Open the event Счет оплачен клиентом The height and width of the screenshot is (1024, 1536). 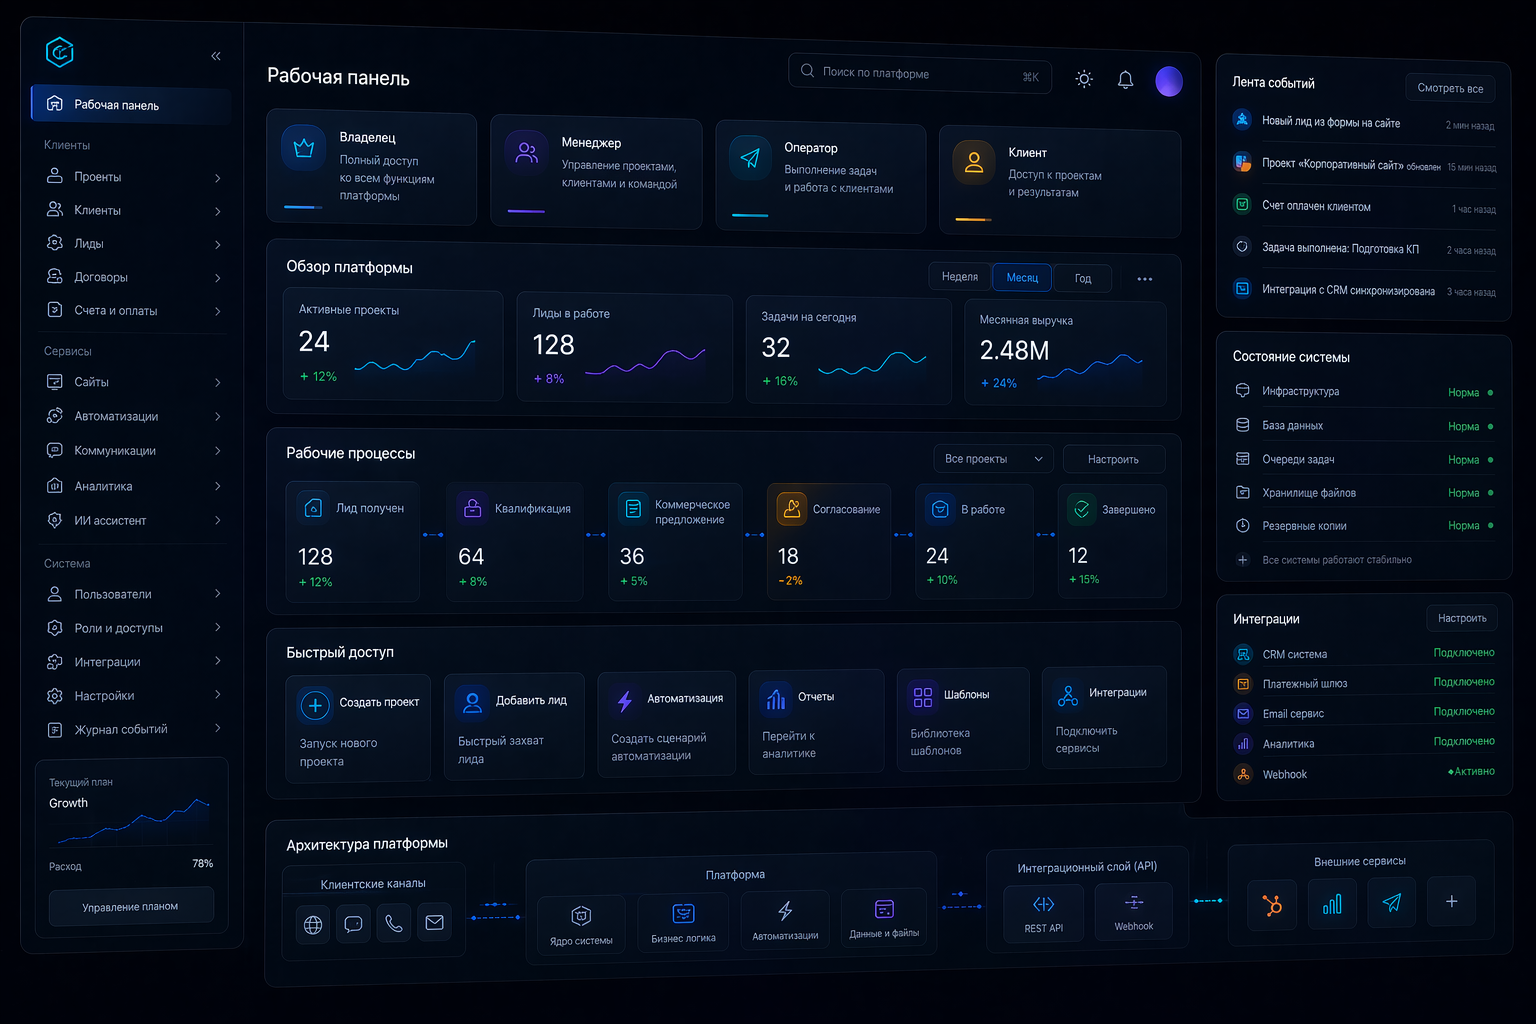click(1364, 206)
